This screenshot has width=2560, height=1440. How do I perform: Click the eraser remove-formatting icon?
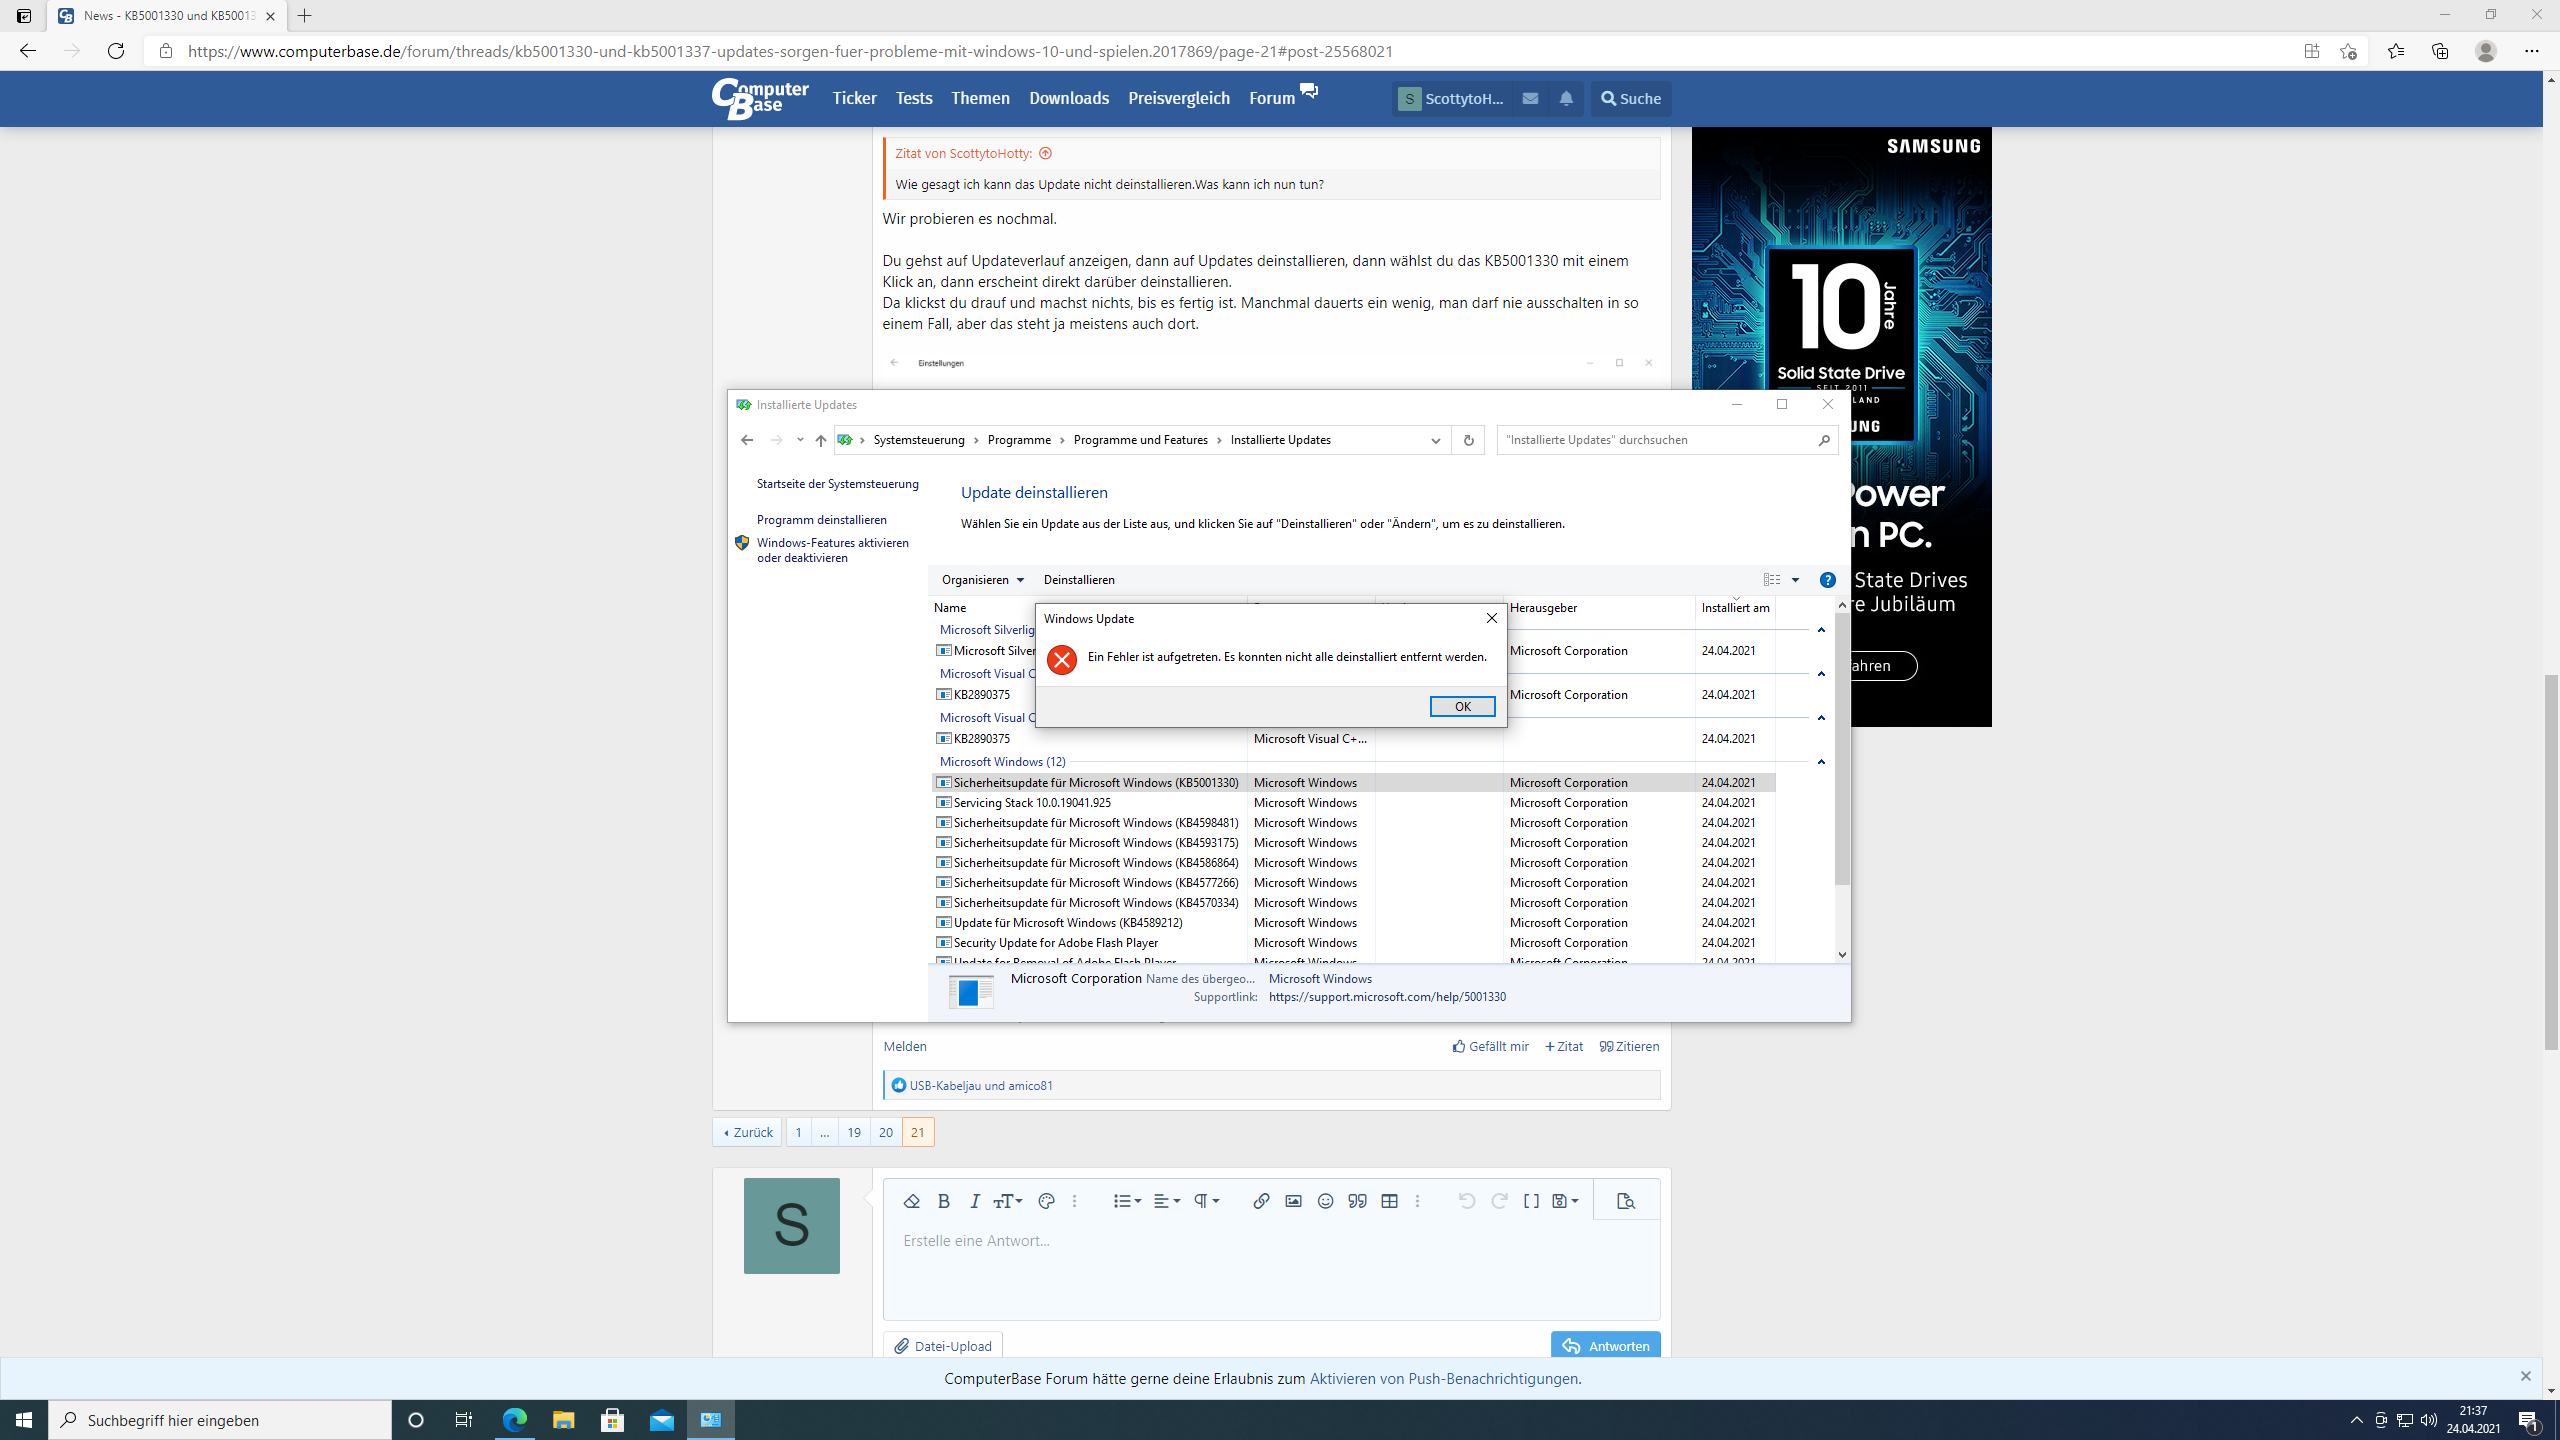coord(911,1201)
